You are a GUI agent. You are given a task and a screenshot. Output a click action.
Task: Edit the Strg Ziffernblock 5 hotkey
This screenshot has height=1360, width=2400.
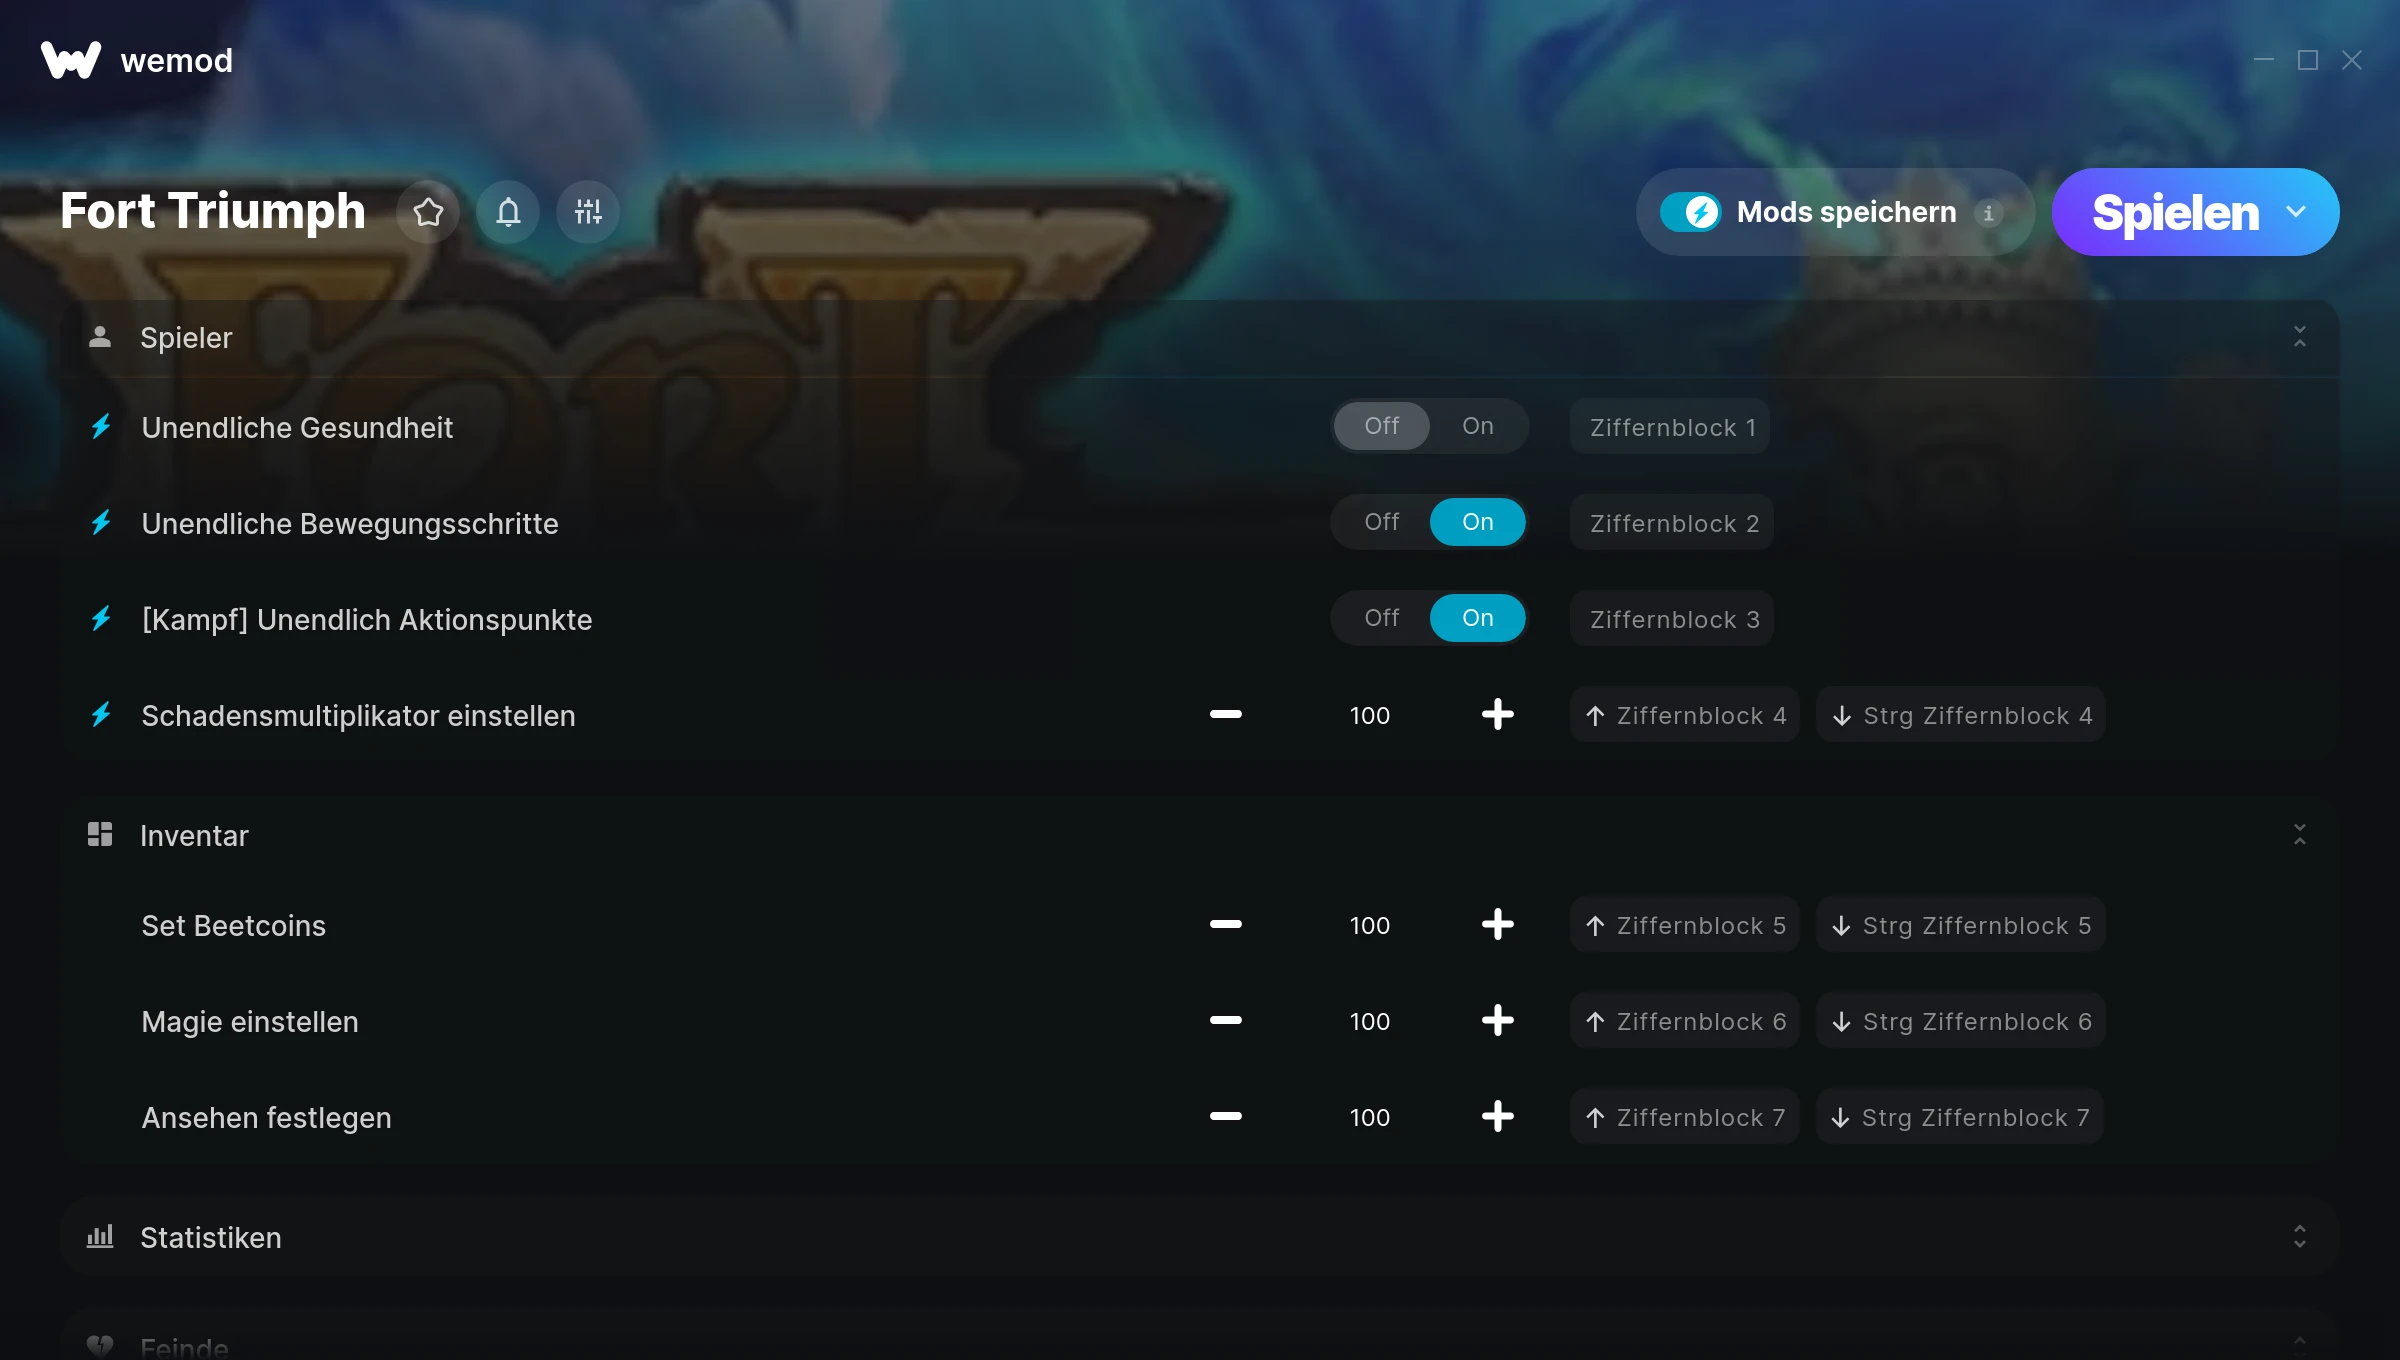point(1961,925)
